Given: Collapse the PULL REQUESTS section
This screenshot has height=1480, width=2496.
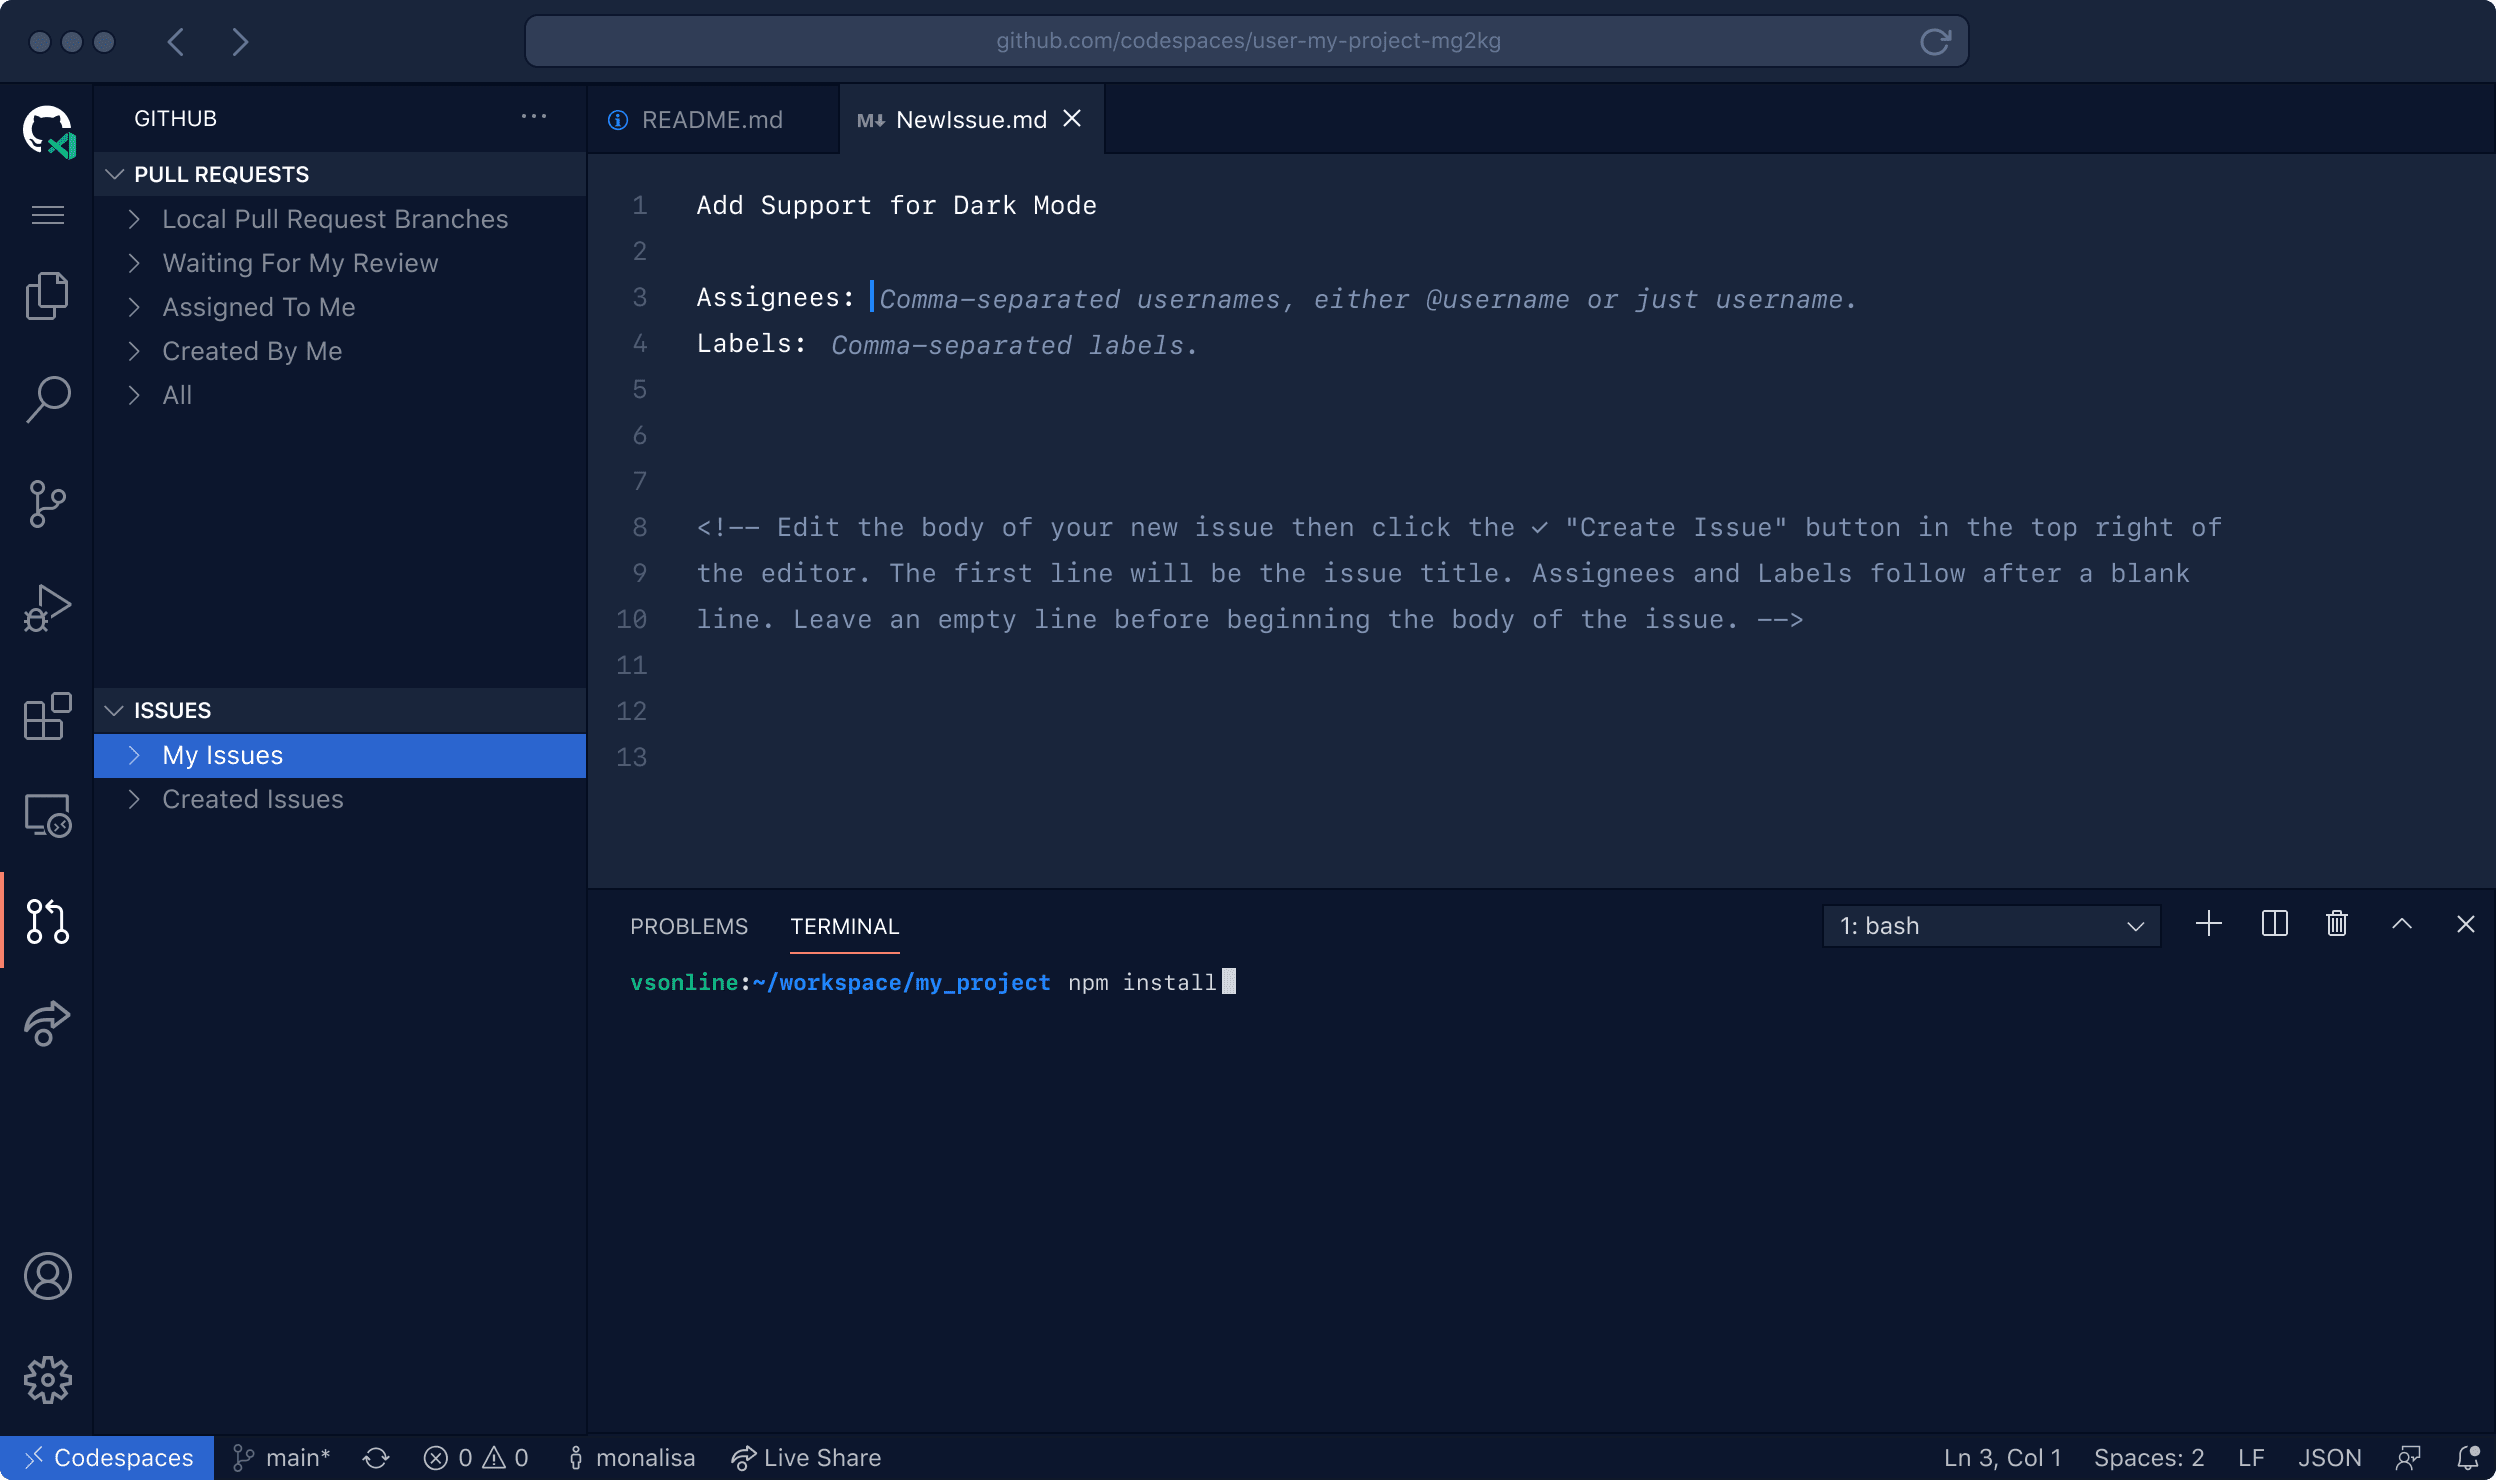Looking at the screenshot, I should [116, 174].
